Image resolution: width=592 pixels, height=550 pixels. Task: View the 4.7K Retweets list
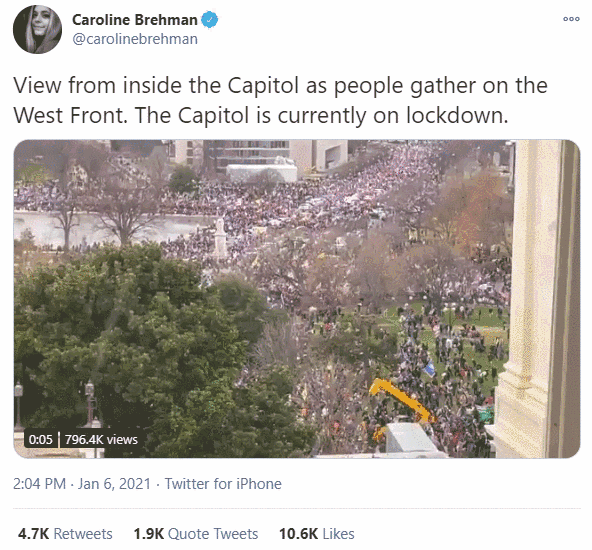65,534
